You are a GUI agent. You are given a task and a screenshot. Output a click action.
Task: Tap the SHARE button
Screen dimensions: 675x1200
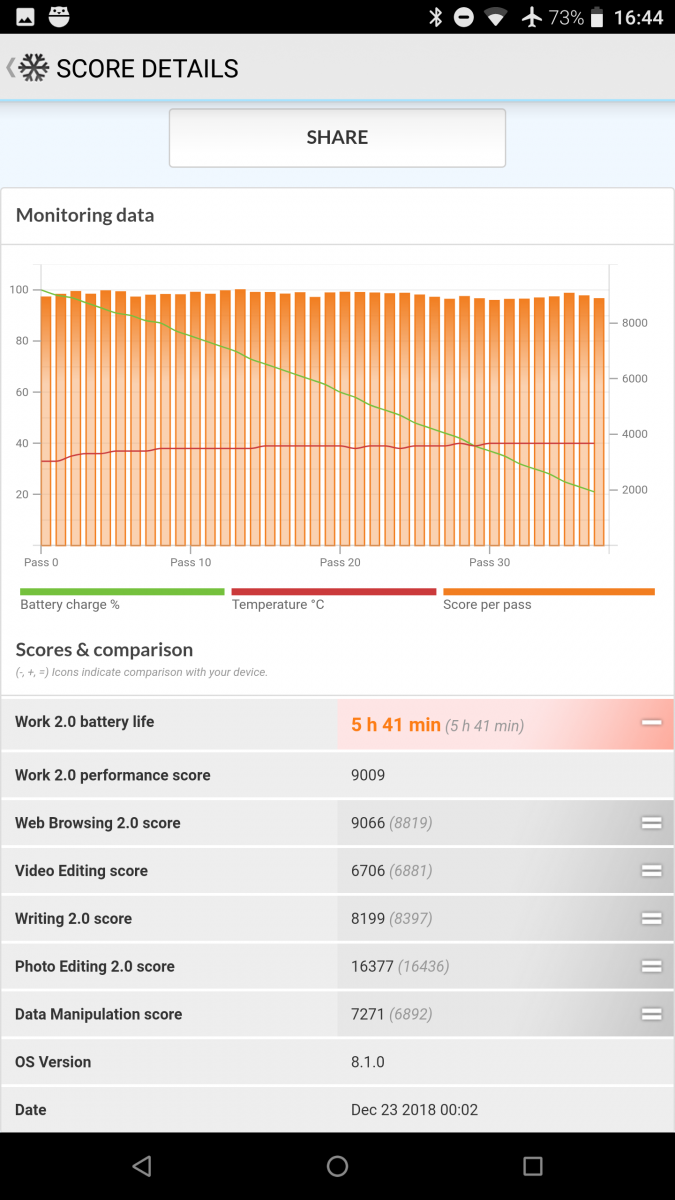tap(337, 138)
